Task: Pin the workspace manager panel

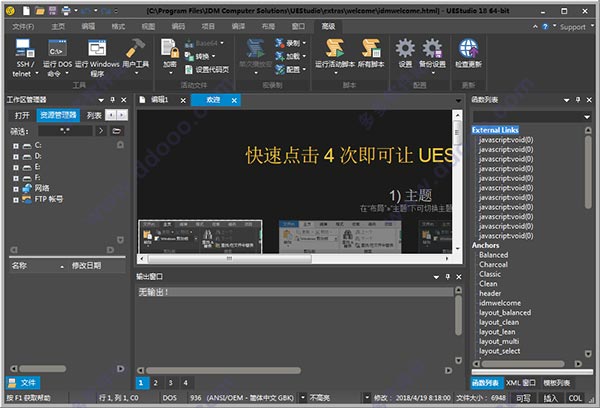Action: coord(112,100)
